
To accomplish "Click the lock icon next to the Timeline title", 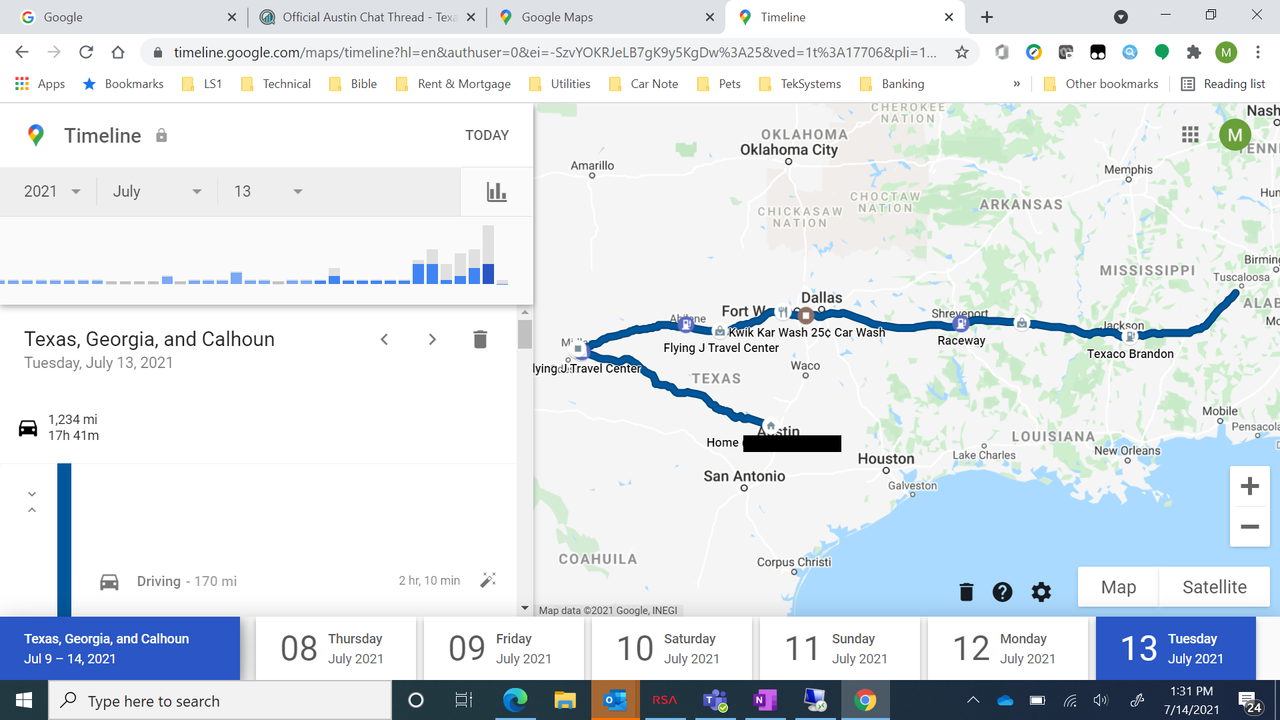I will click(159, 135).
